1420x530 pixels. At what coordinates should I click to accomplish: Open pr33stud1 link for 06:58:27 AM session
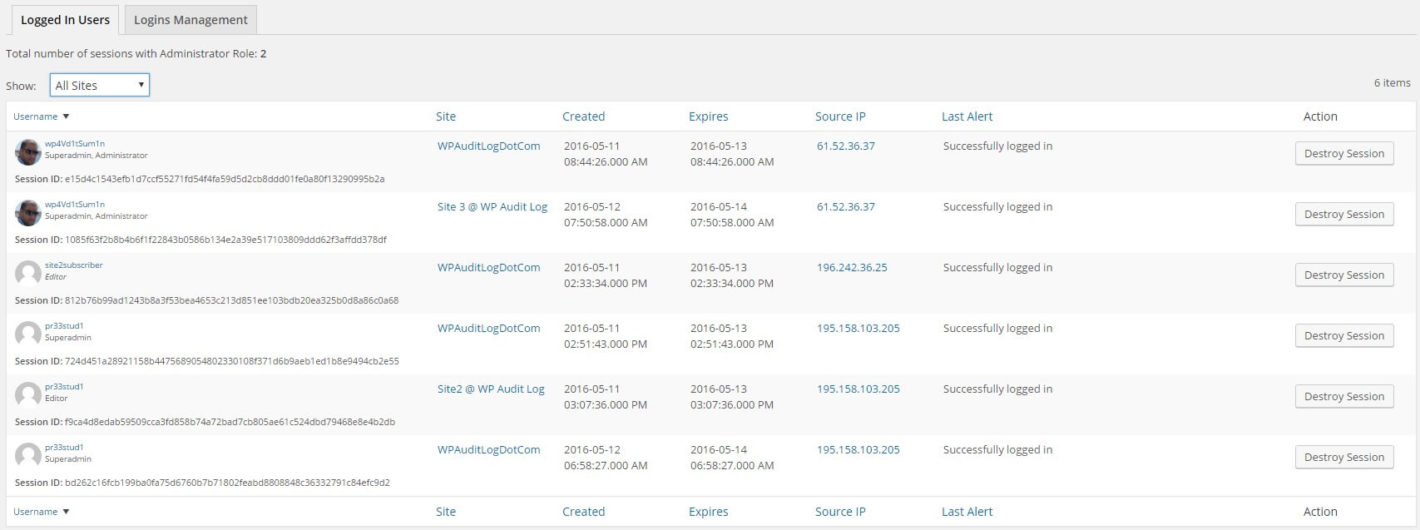tap(64, 447)
